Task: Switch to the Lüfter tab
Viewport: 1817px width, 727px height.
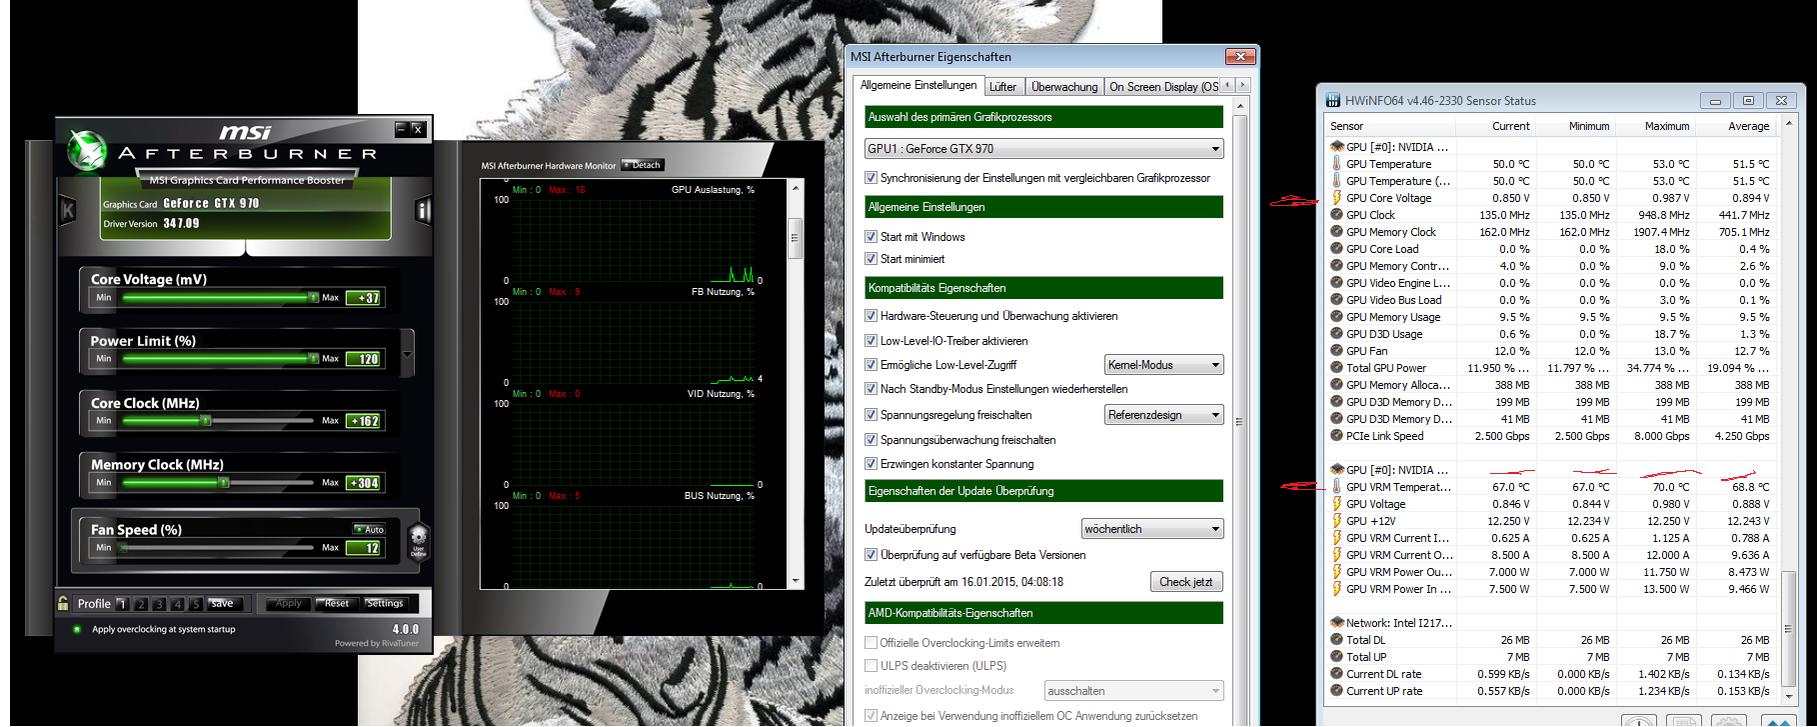Action: 1003,87
